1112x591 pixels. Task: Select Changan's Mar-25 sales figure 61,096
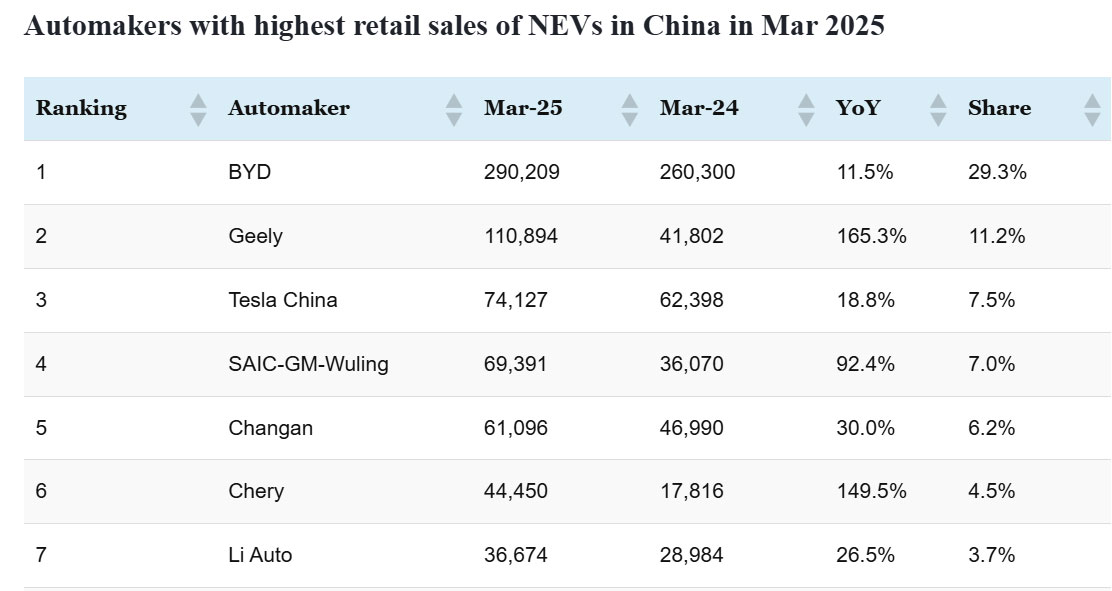pyautogui.click(x=516, y=428)
